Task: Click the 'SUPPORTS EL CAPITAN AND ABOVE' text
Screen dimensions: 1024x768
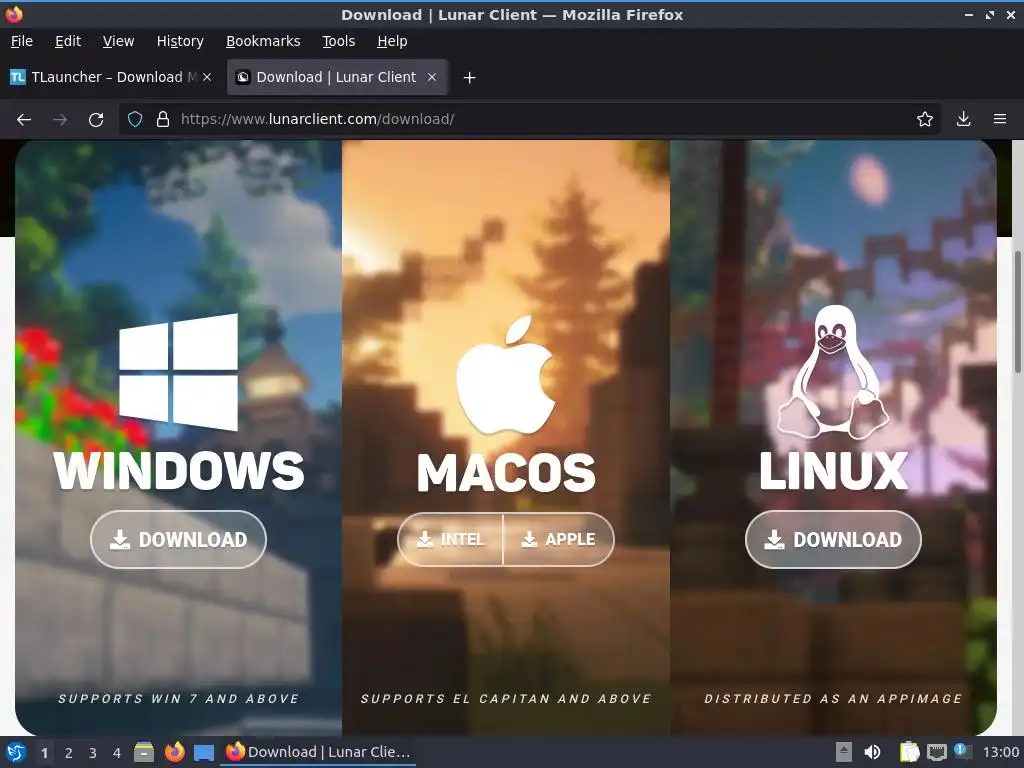Action: point(506,699)
